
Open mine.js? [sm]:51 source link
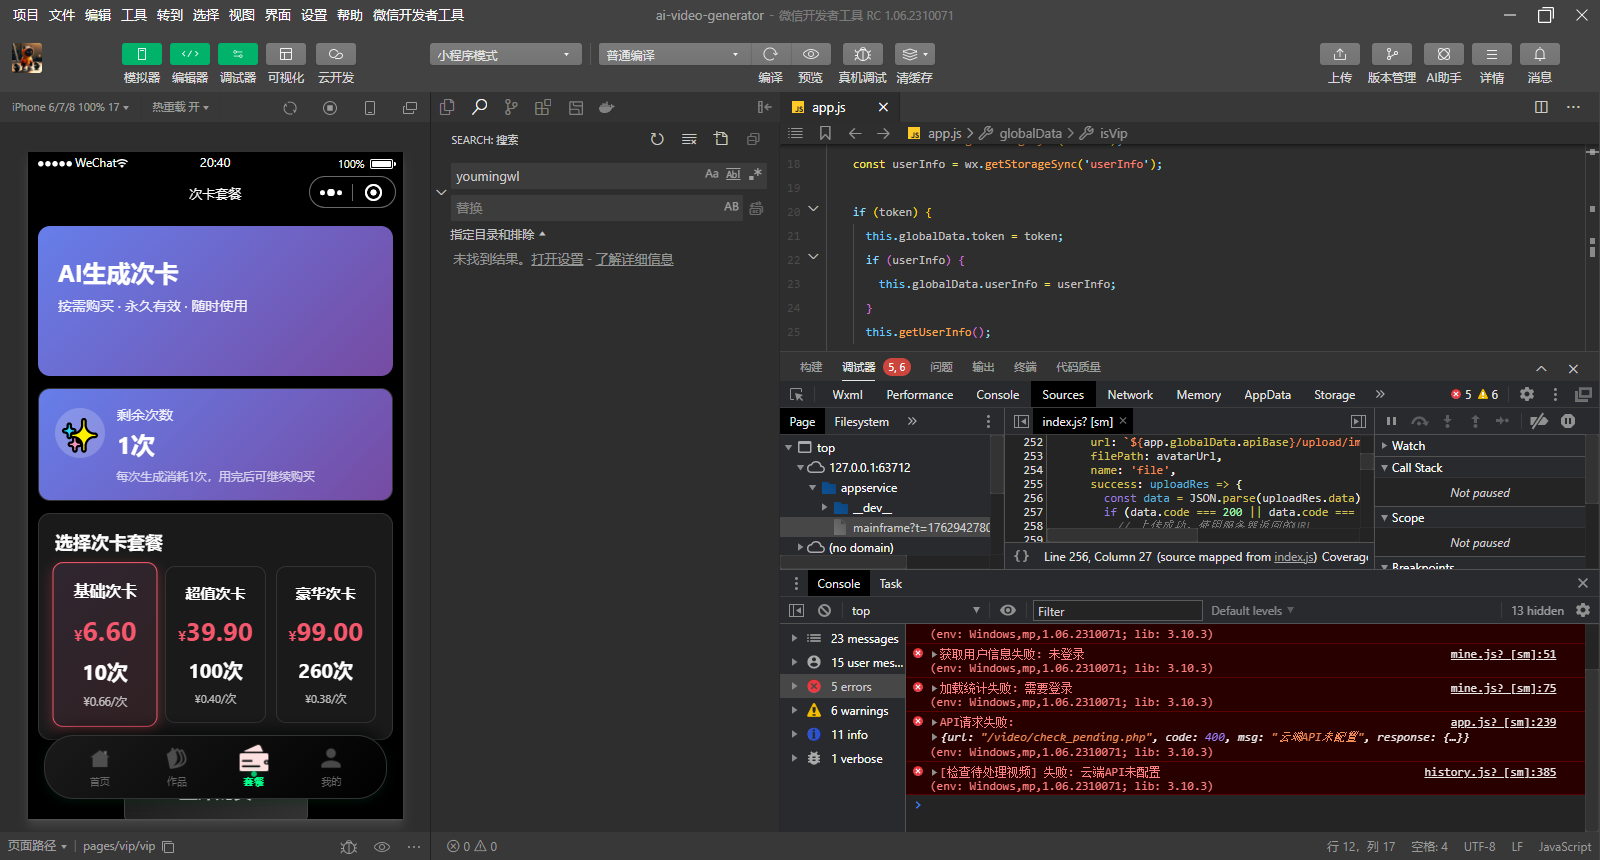click(1502, 655)
